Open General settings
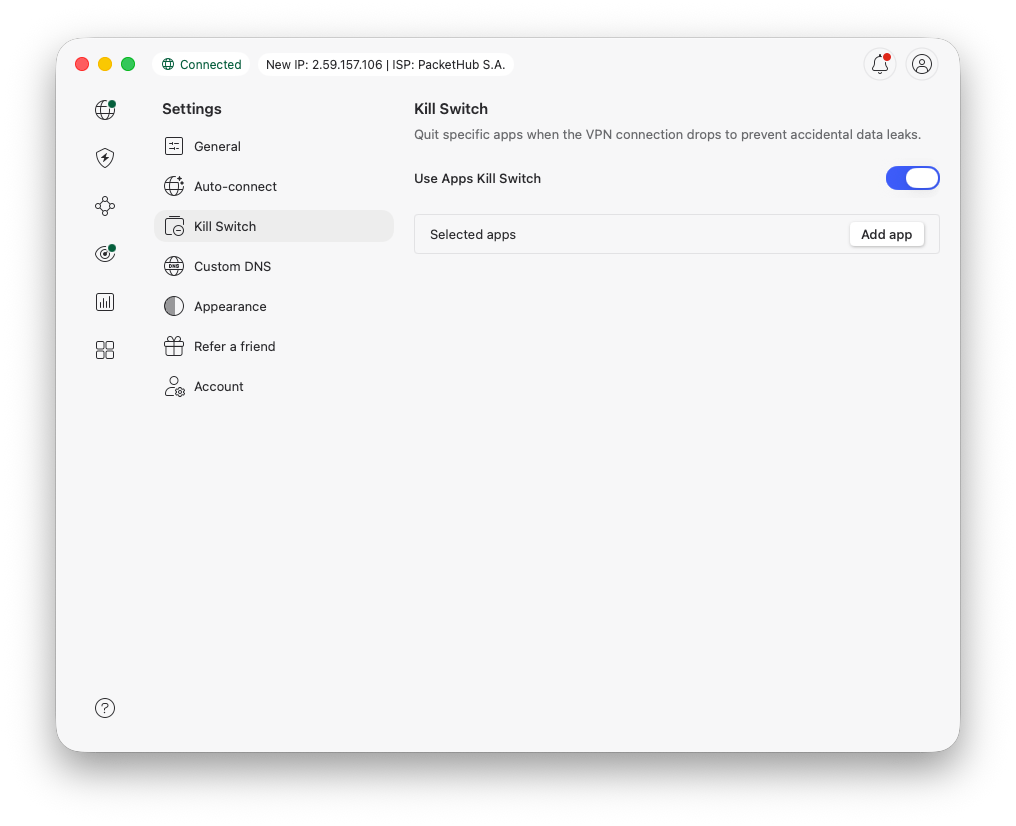1016x826 pixels. pos(218,146)
